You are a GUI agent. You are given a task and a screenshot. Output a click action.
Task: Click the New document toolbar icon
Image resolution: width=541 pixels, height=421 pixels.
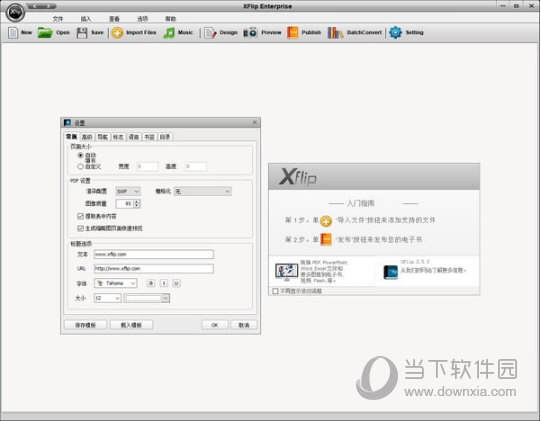pyautogui.click(x=13, y=33)
